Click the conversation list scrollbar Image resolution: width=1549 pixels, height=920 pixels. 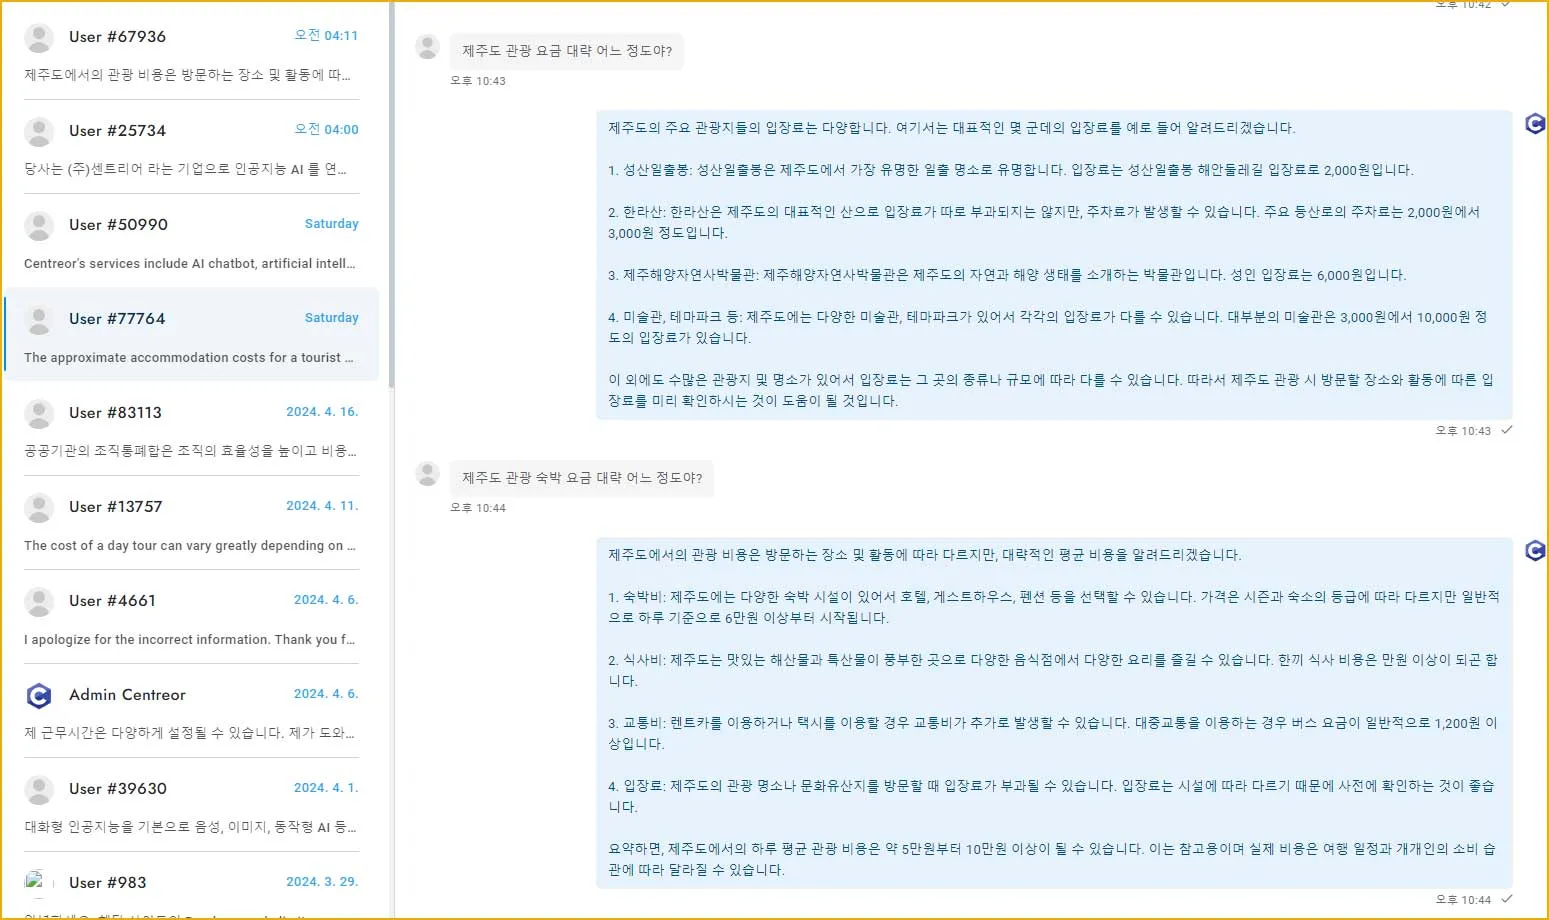tap(391, 200)
